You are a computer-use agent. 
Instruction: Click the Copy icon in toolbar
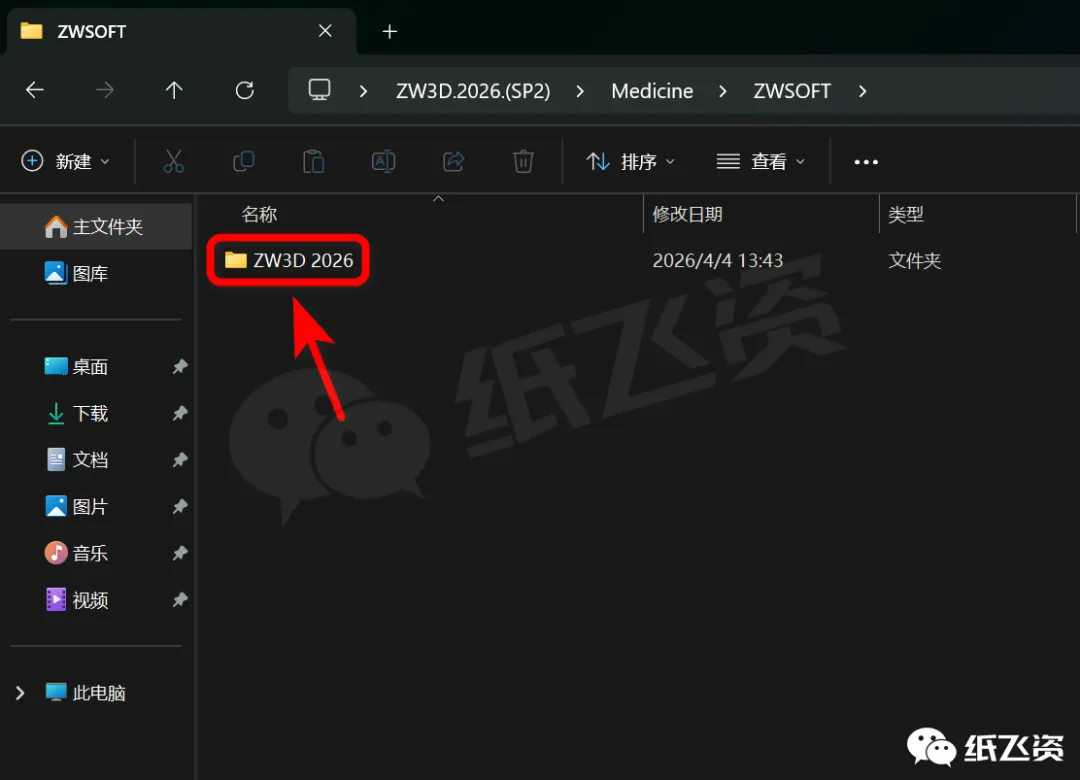click(244, 162)
